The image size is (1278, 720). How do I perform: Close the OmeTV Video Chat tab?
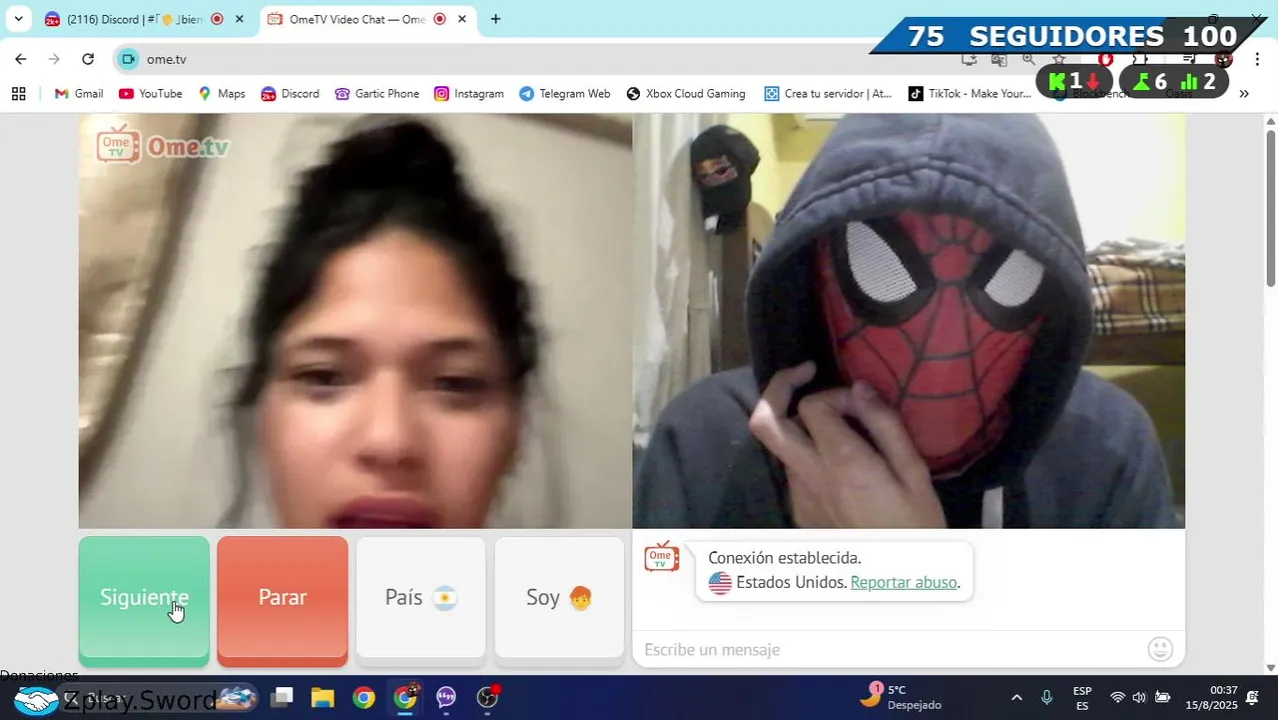coord(462,19)
